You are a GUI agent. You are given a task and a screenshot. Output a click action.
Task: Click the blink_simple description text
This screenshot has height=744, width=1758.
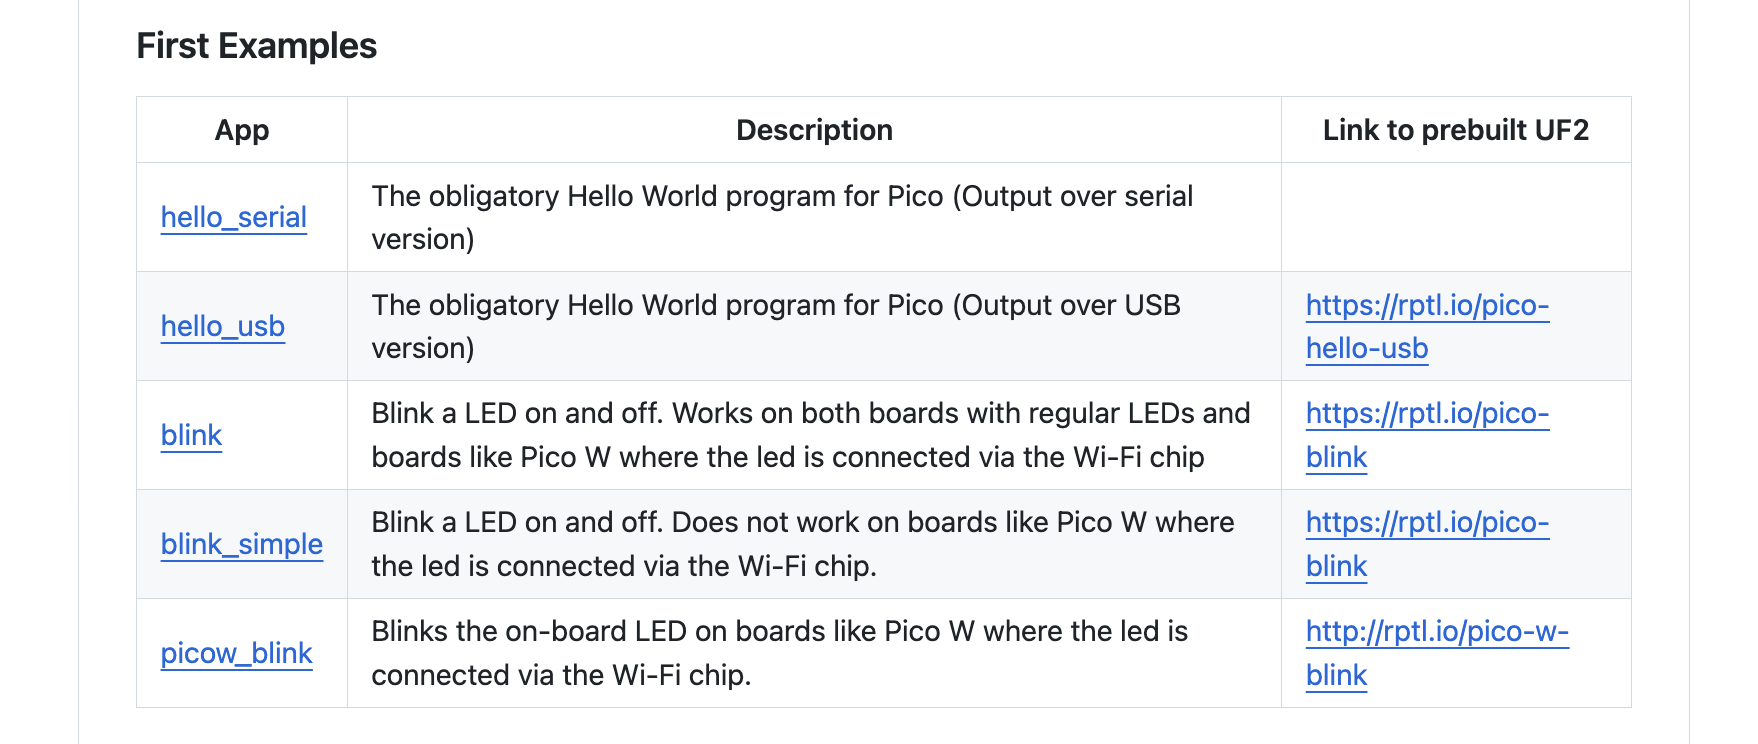(x=803, y=544)
